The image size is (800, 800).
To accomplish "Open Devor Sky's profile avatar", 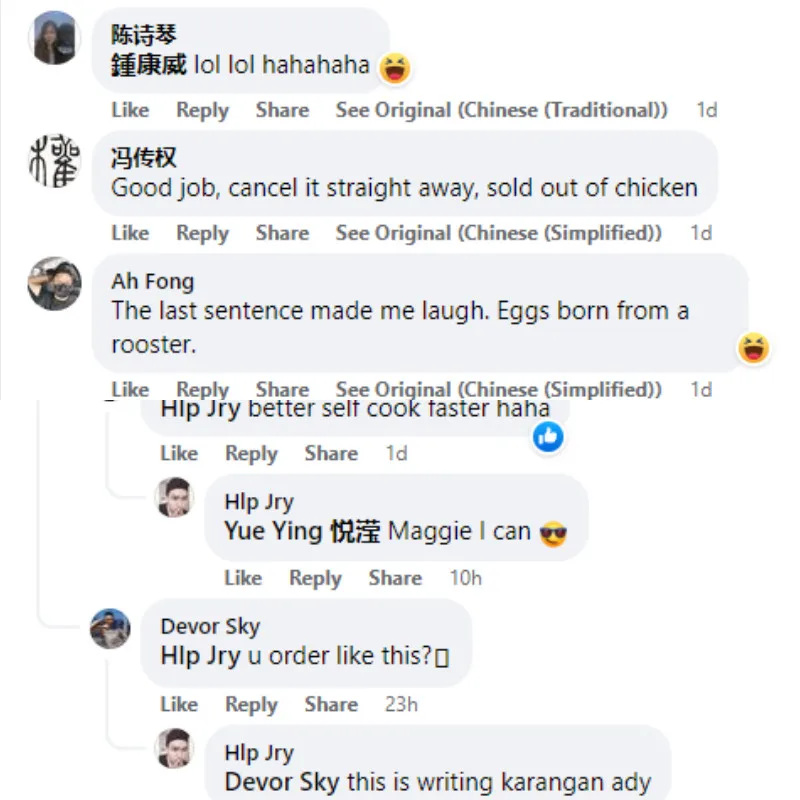I will (x=110, y=629).
